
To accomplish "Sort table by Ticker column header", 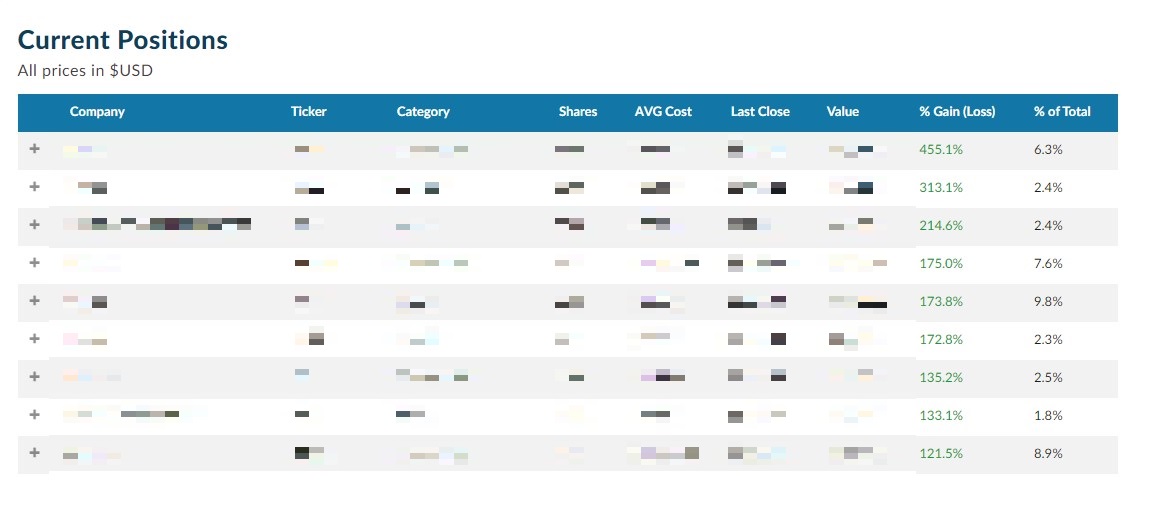I will pyautogui.click(x=308, y=112).
